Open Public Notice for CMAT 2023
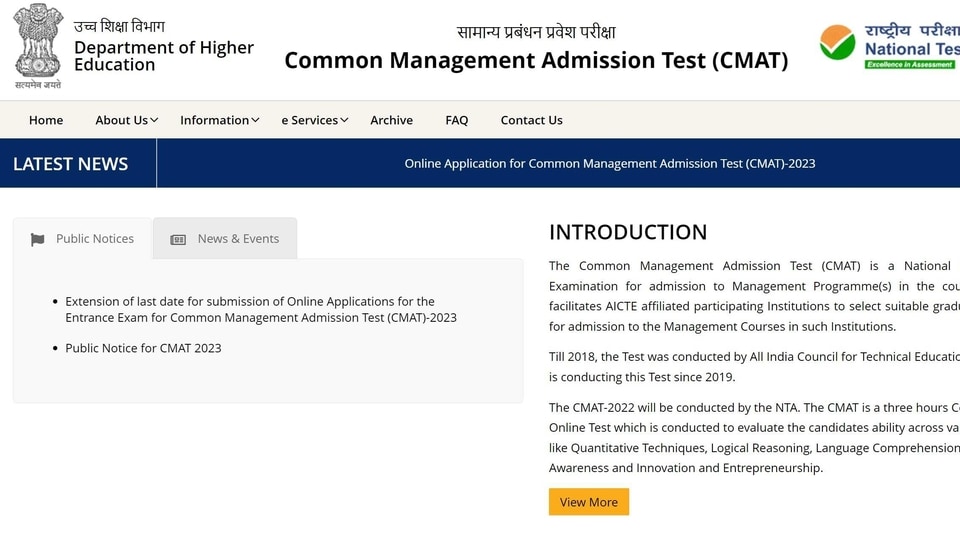960x540 pixels. (143, 348)
